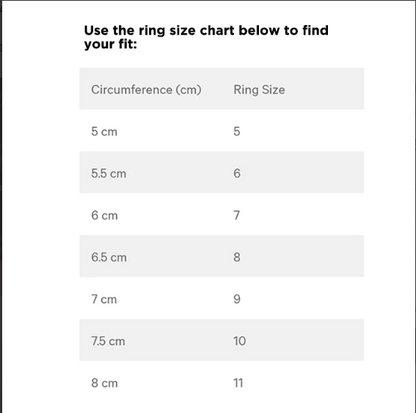The image size is (416, 413).
Task: Select the Ring Size column header
Action: point(259,90)
